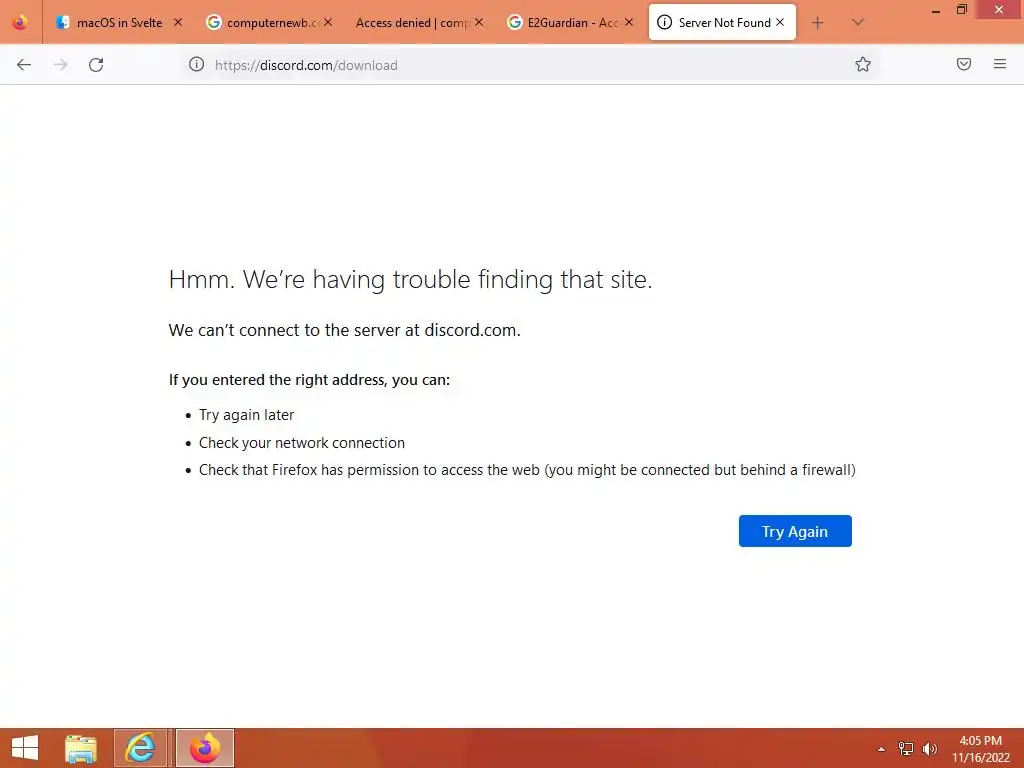Open Firefox View pinned icon
The image size is (1024, 768).
[20, 23]
